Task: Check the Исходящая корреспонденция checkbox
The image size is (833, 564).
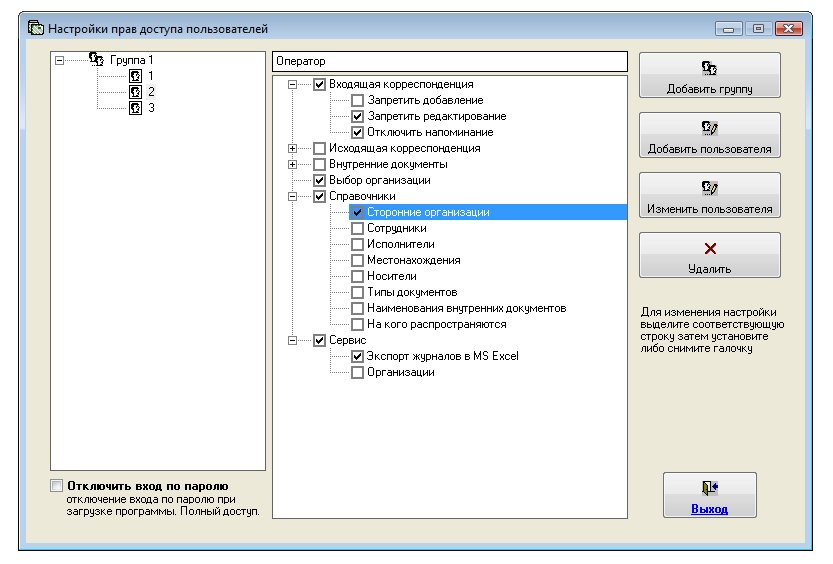Action: tap(319, 148)
